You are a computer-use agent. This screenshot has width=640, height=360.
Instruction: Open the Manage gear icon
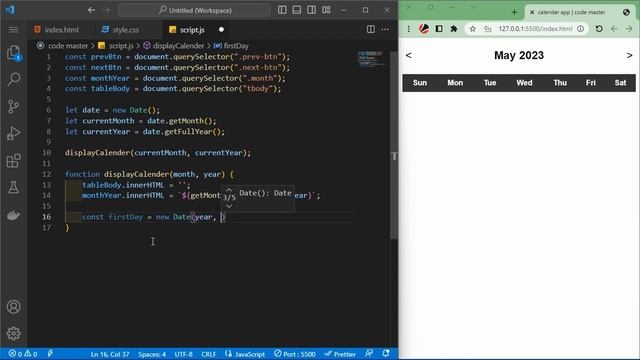click(13, 333)
